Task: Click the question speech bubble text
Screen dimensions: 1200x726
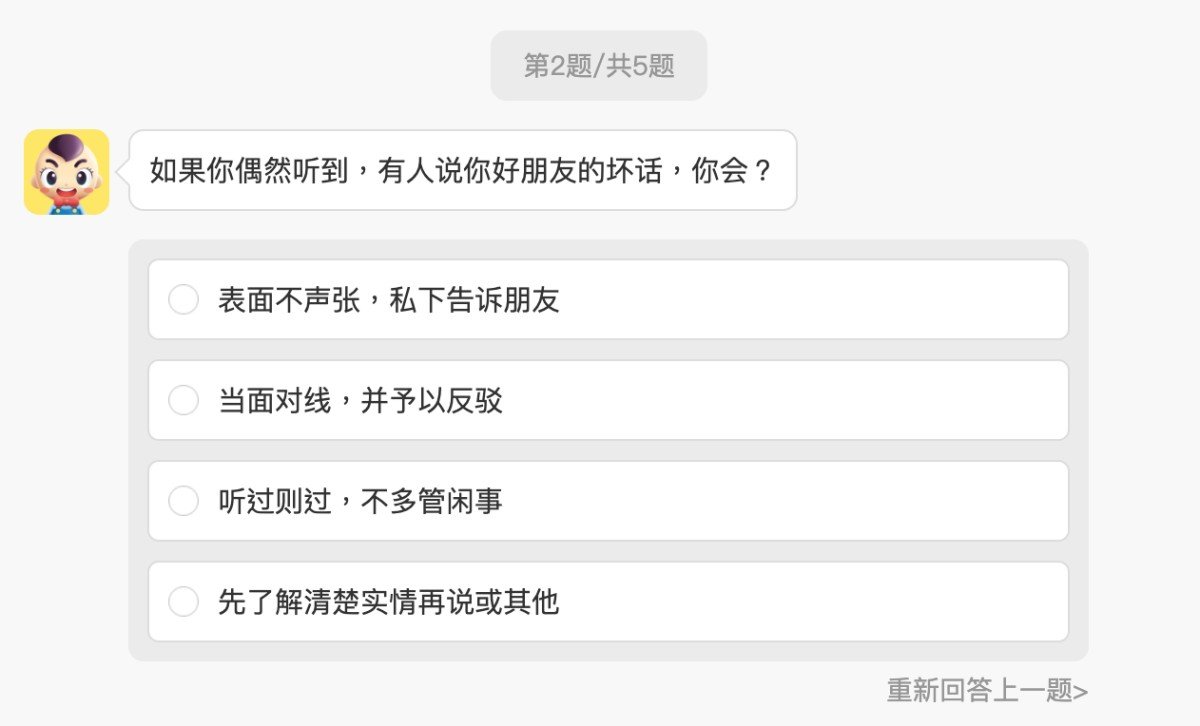Action: click(460, 169)
